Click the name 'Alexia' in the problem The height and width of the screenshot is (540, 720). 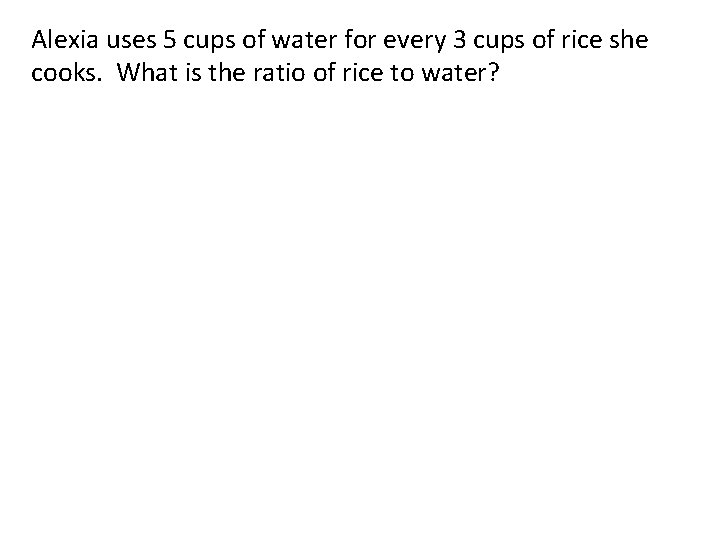click(65, 39)
